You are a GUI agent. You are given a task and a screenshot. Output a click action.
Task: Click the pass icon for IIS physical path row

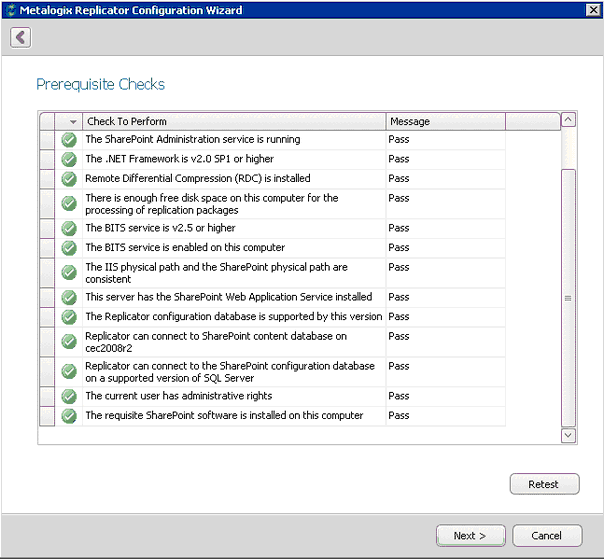click(x=69, y=272)
